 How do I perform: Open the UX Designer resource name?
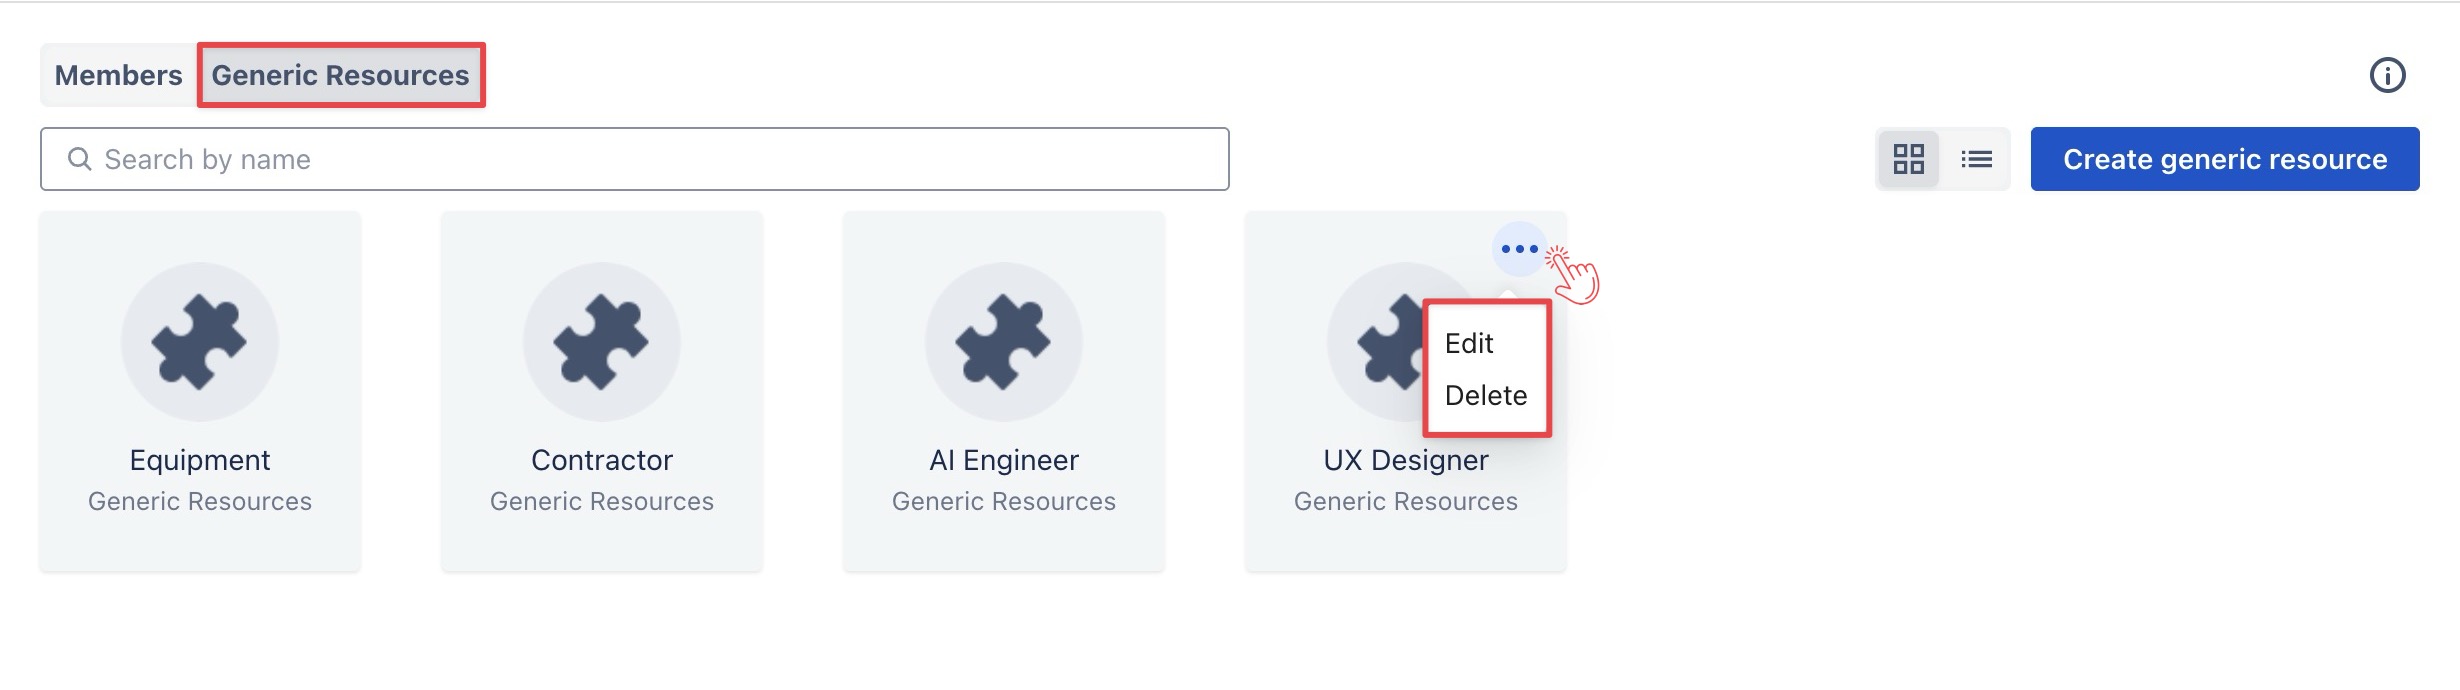[x=1405, y=460]
